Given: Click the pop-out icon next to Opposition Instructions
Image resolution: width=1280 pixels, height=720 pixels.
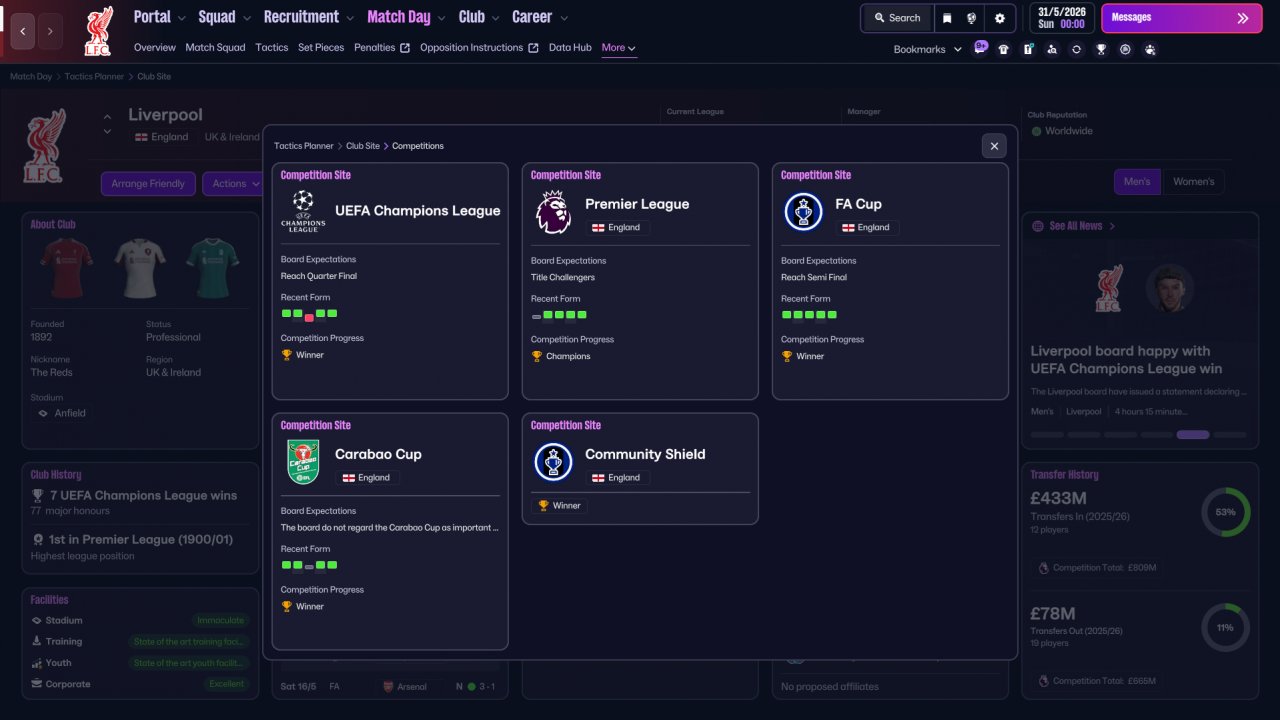Looking at the screenshot, I should coord(533,48).
